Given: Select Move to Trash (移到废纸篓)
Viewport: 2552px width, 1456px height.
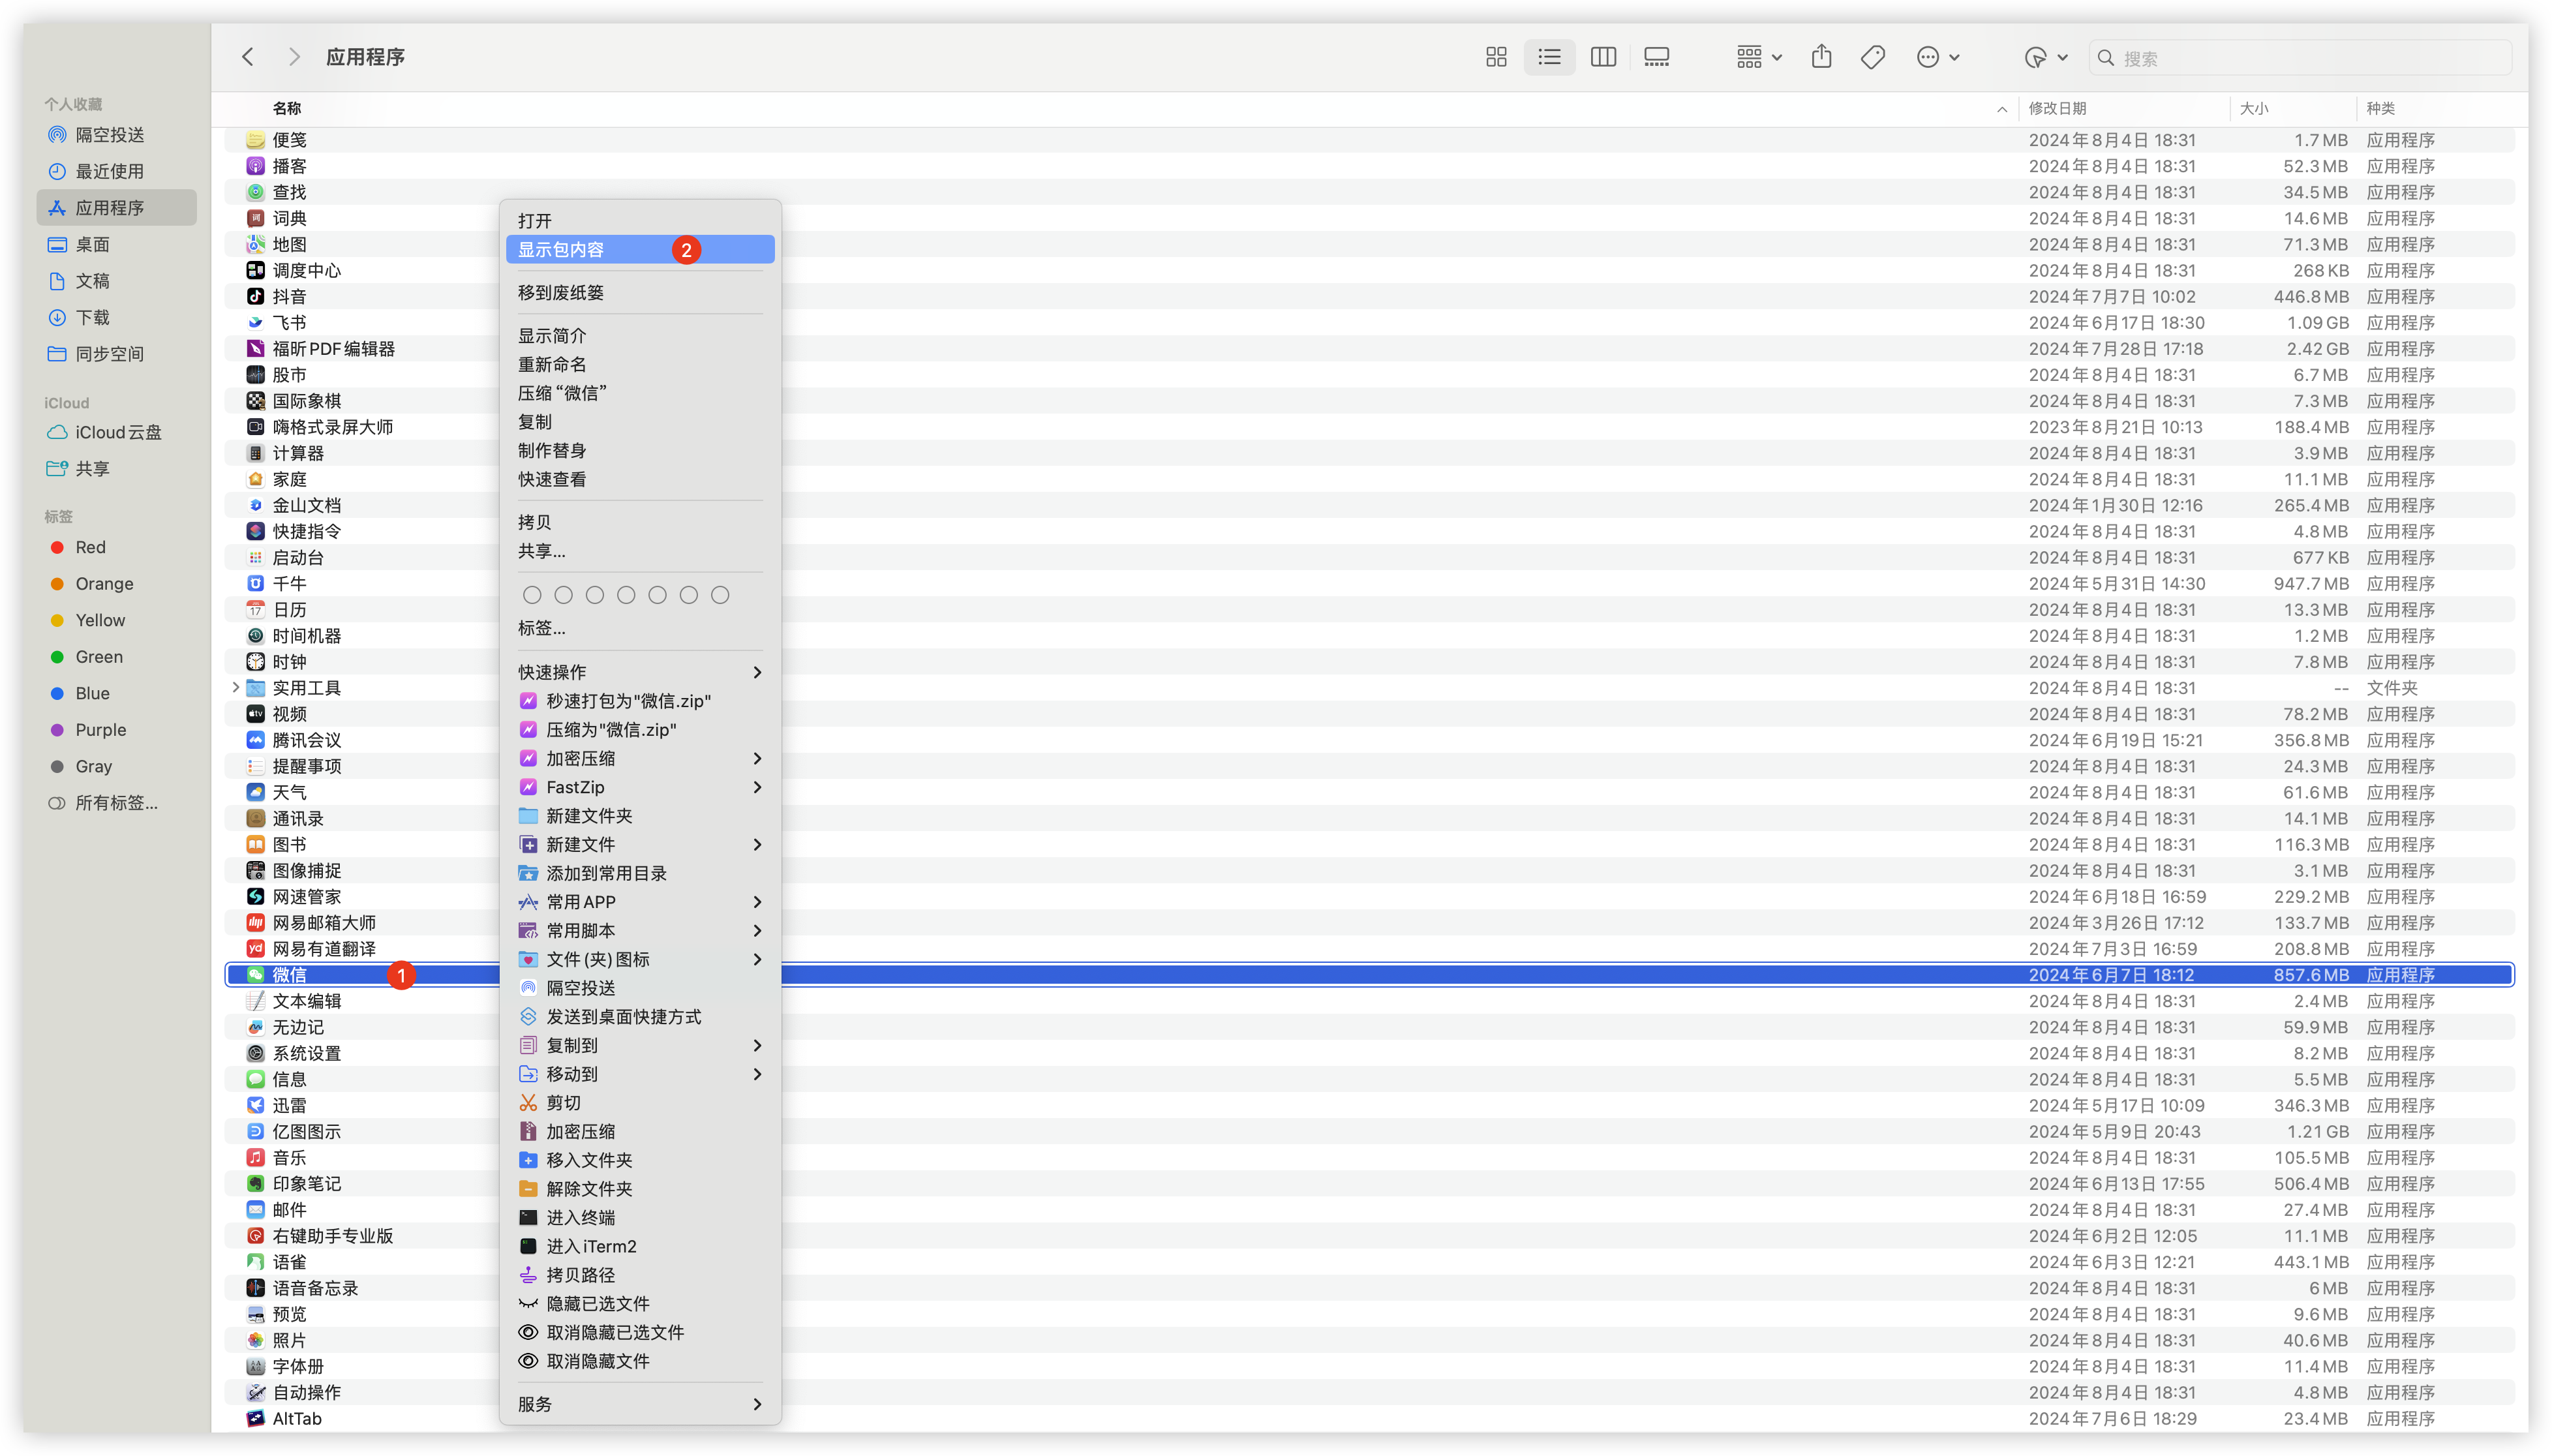Looking at the screenshot, I should click(561, 292).
